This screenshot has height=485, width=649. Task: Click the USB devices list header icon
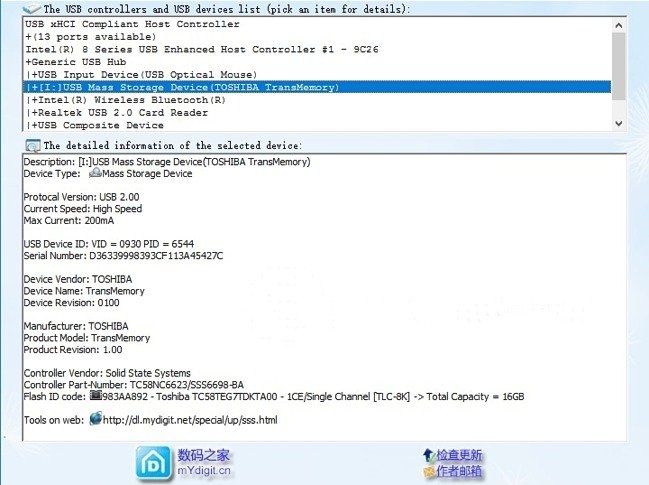(x=31, y=8)
